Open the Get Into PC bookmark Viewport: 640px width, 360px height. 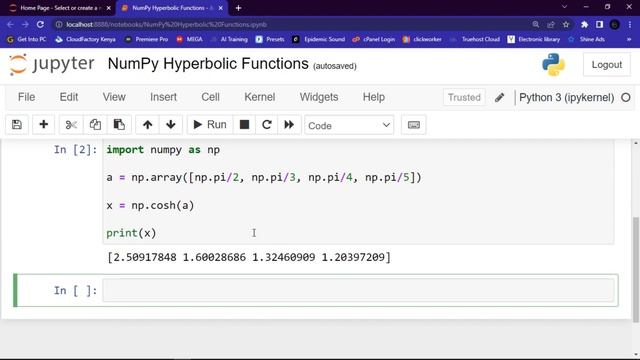coord(27,39)
